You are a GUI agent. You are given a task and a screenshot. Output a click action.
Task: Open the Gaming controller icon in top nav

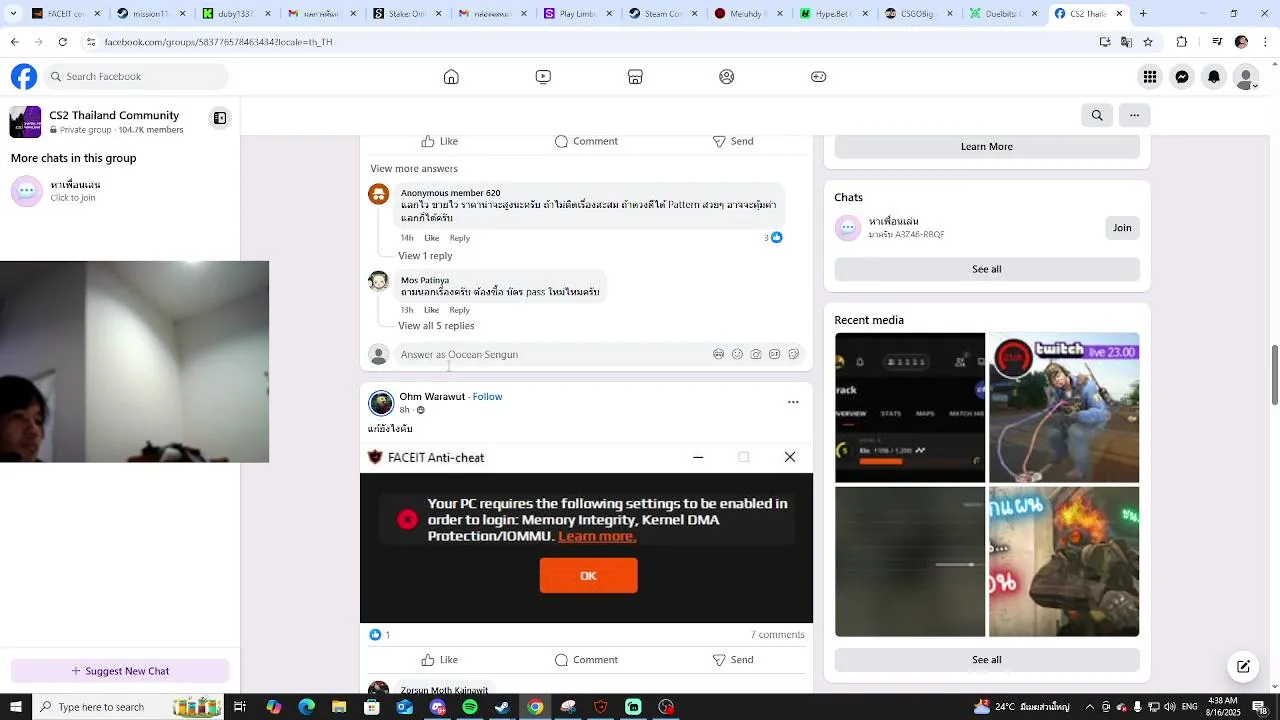[819, 77]
